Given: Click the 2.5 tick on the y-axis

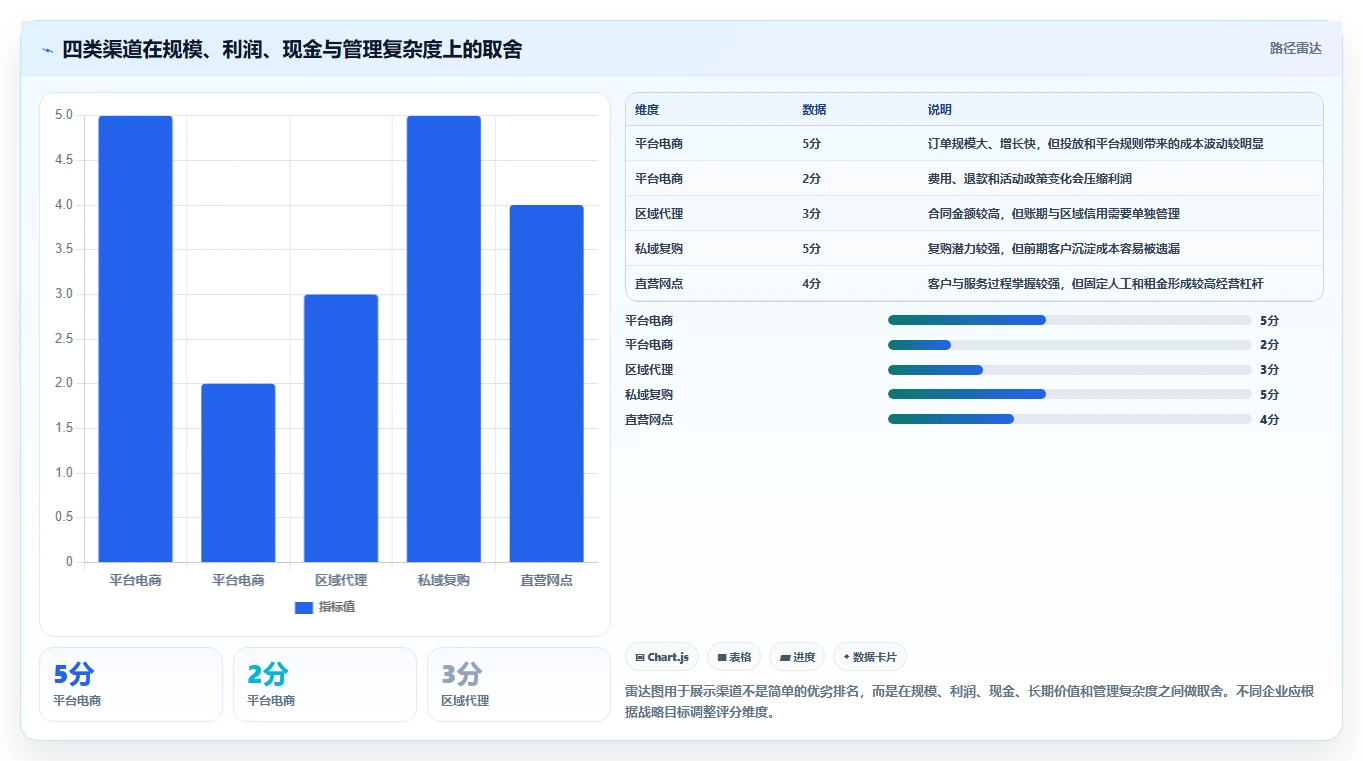Looking at the screenshot, I should point(63,339).
